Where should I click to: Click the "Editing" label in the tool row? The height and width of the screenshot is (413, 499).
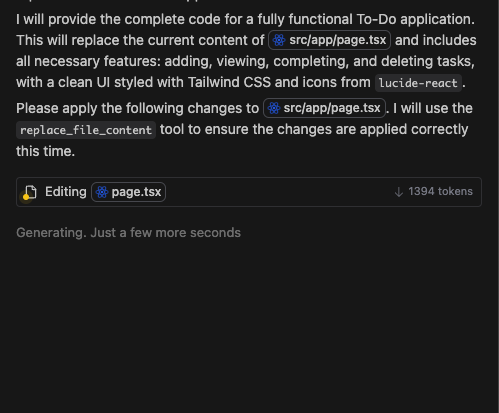(x=66, y=192)
